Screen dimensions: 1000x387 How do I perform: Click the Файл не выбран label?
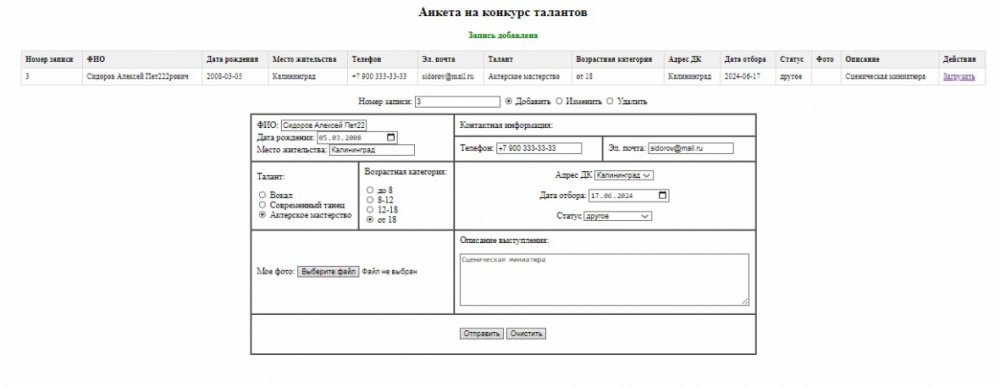coord(389,272)
